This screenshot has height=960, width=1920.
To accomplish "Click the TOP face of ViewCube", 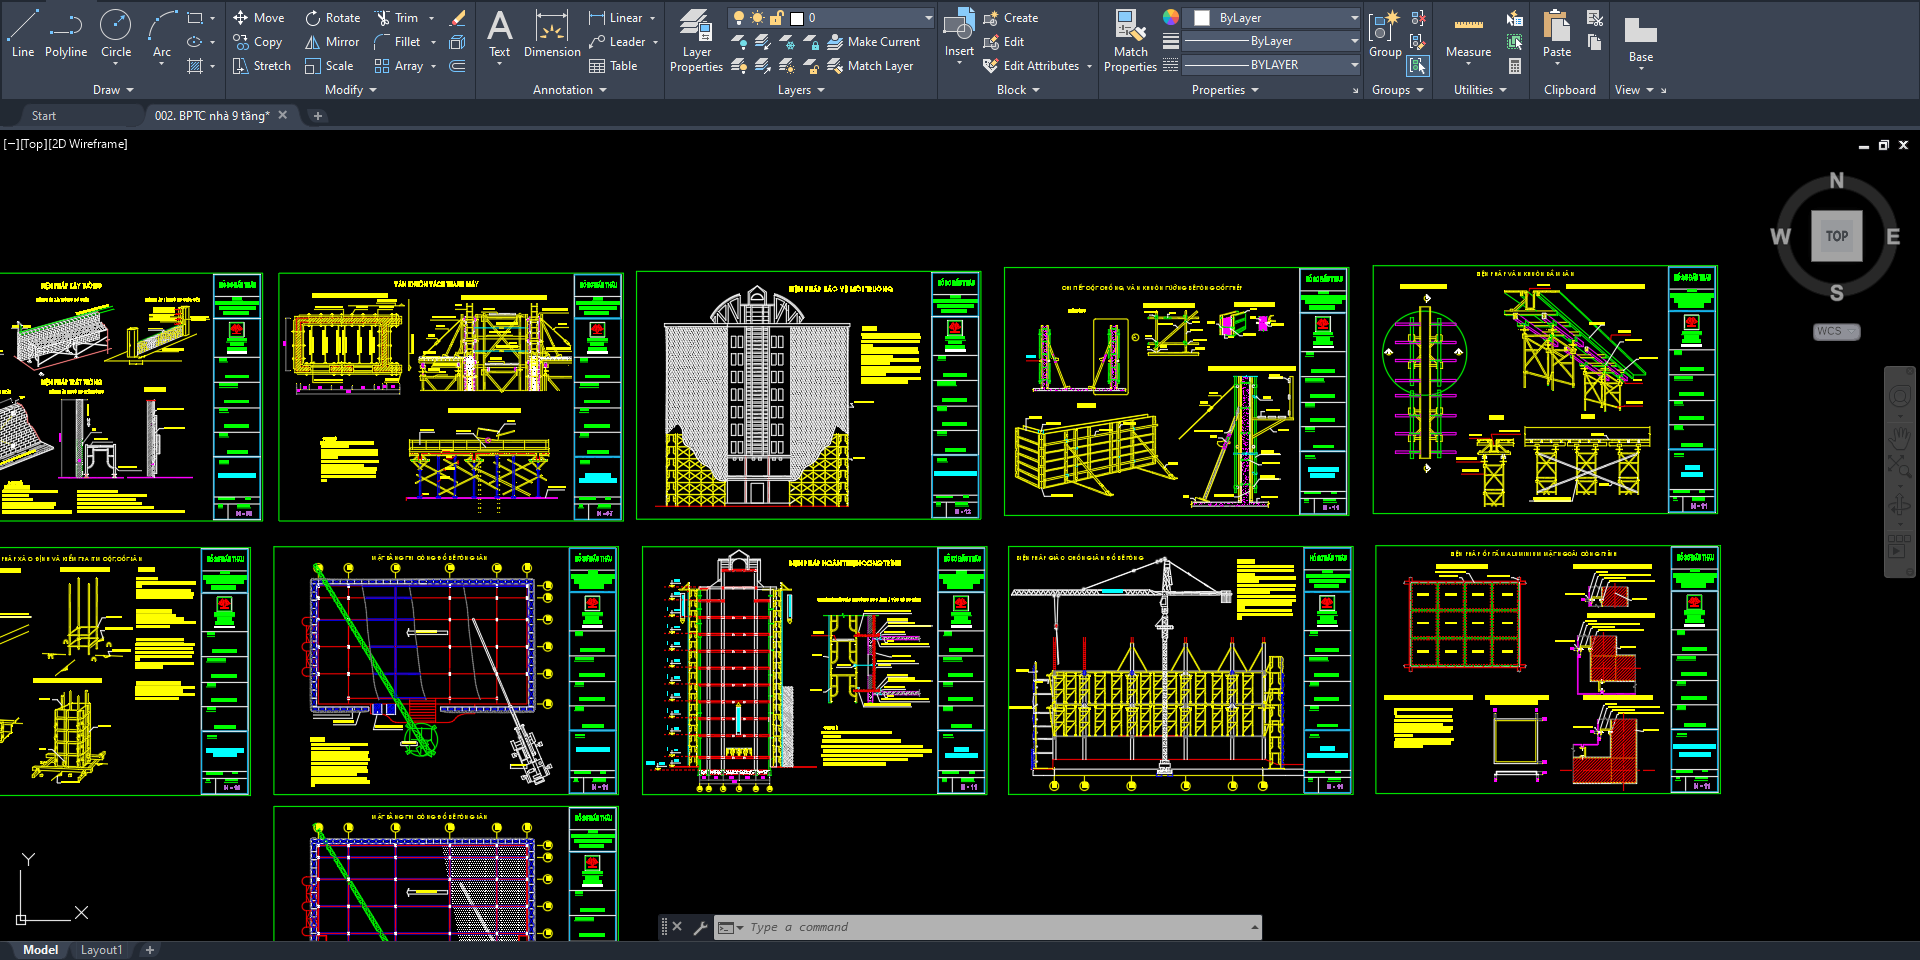I will (1836, 236).
